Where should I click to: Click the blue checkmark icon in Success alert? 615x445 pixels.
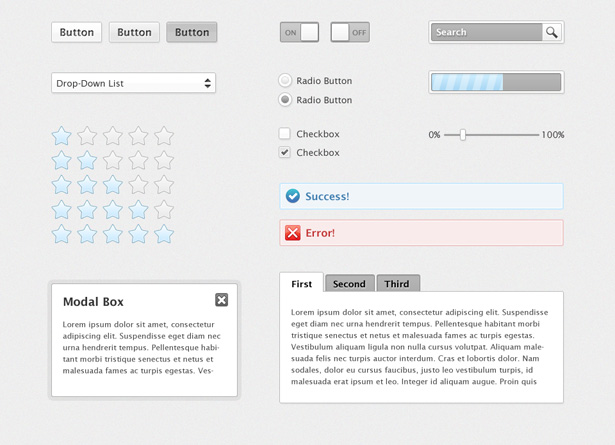click(x=293, y=196)
